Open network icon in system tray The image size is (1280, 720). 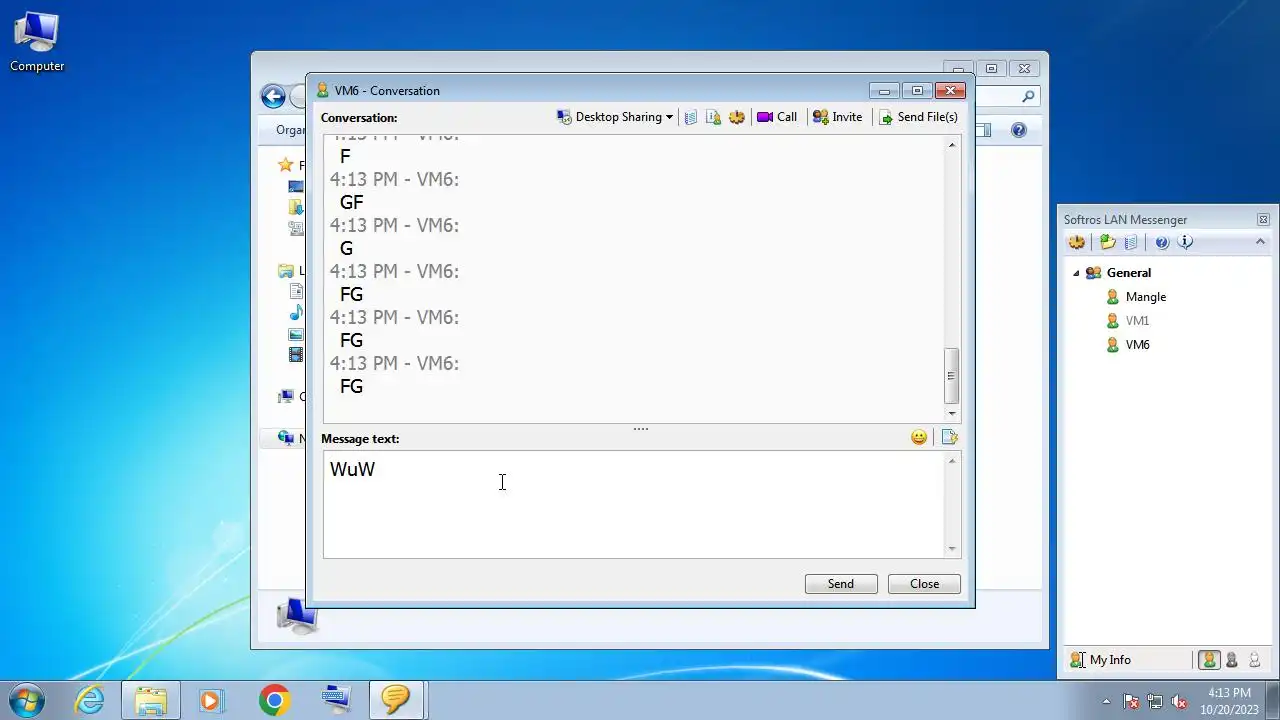1155,701
